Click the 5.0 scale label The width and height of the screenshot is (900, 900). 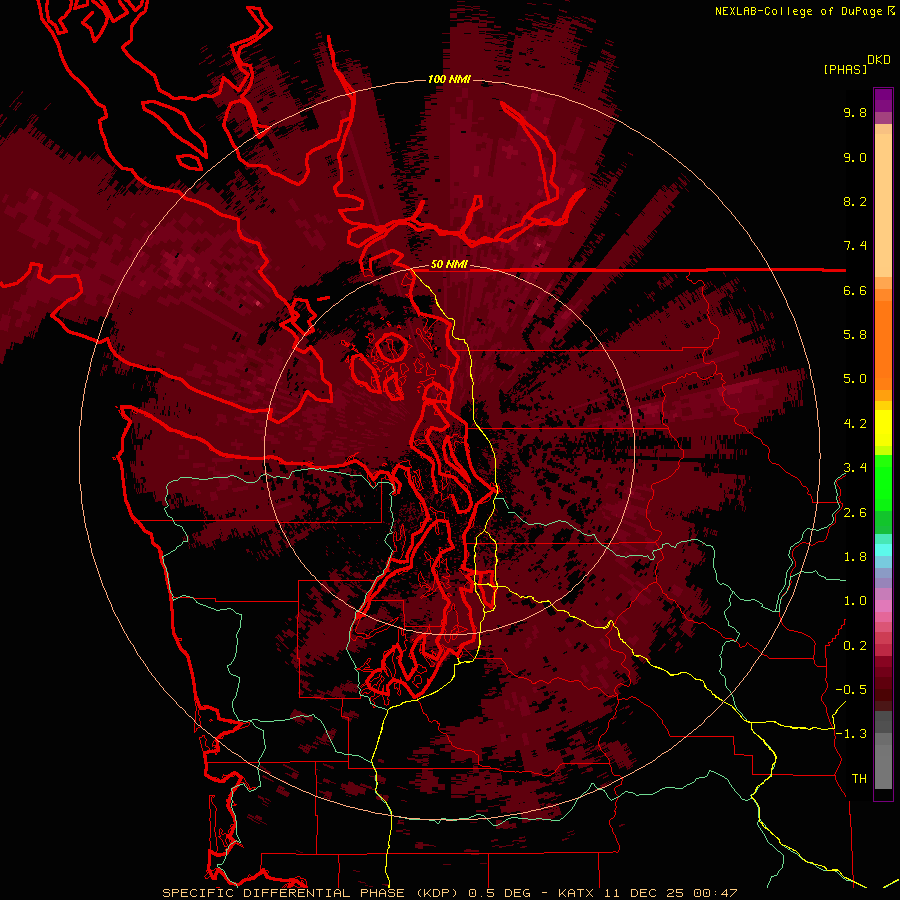(x=855, y=379)
